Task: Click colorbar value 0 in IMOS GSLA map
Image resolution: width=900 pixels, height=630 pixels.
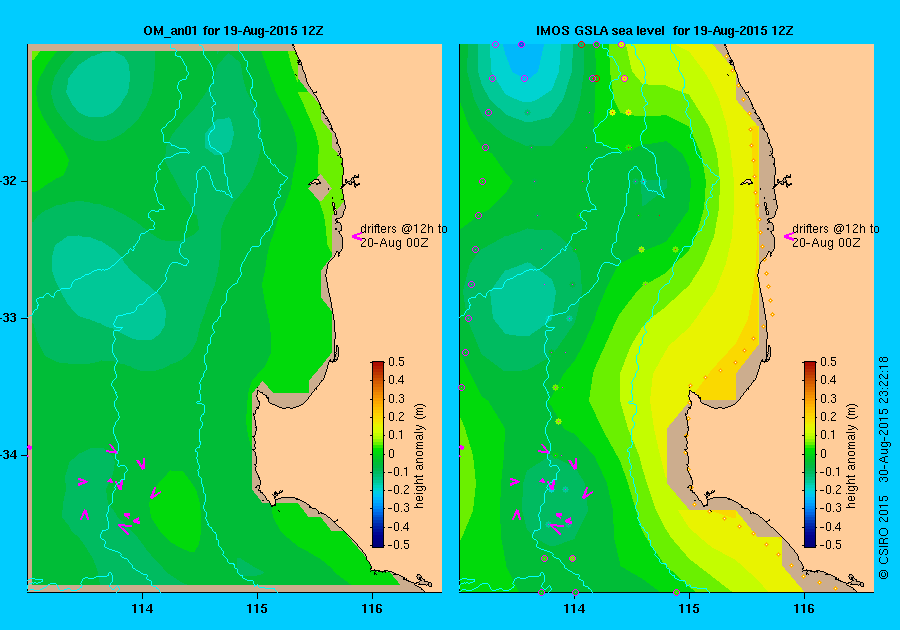Action: [824, 453]
